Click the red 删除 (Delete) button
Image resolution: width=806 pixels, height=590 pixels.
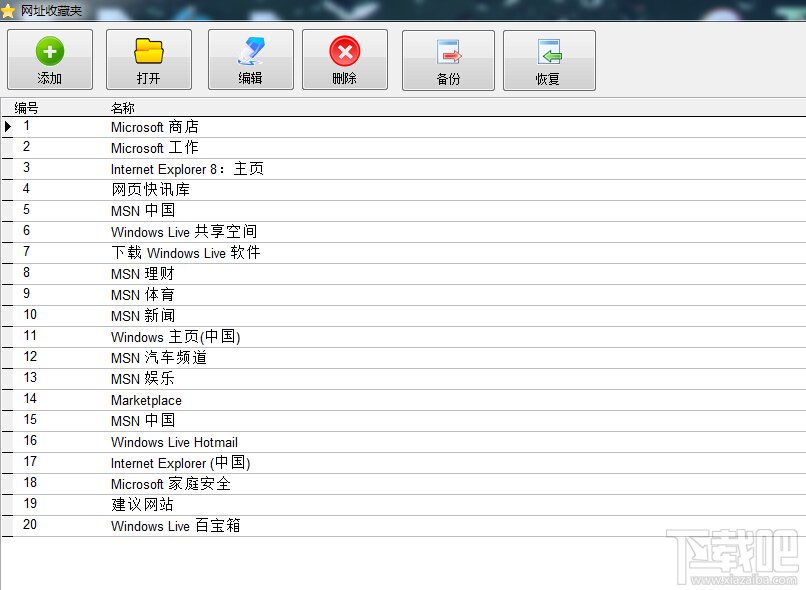pyautogui.click(x=345, y=60)
